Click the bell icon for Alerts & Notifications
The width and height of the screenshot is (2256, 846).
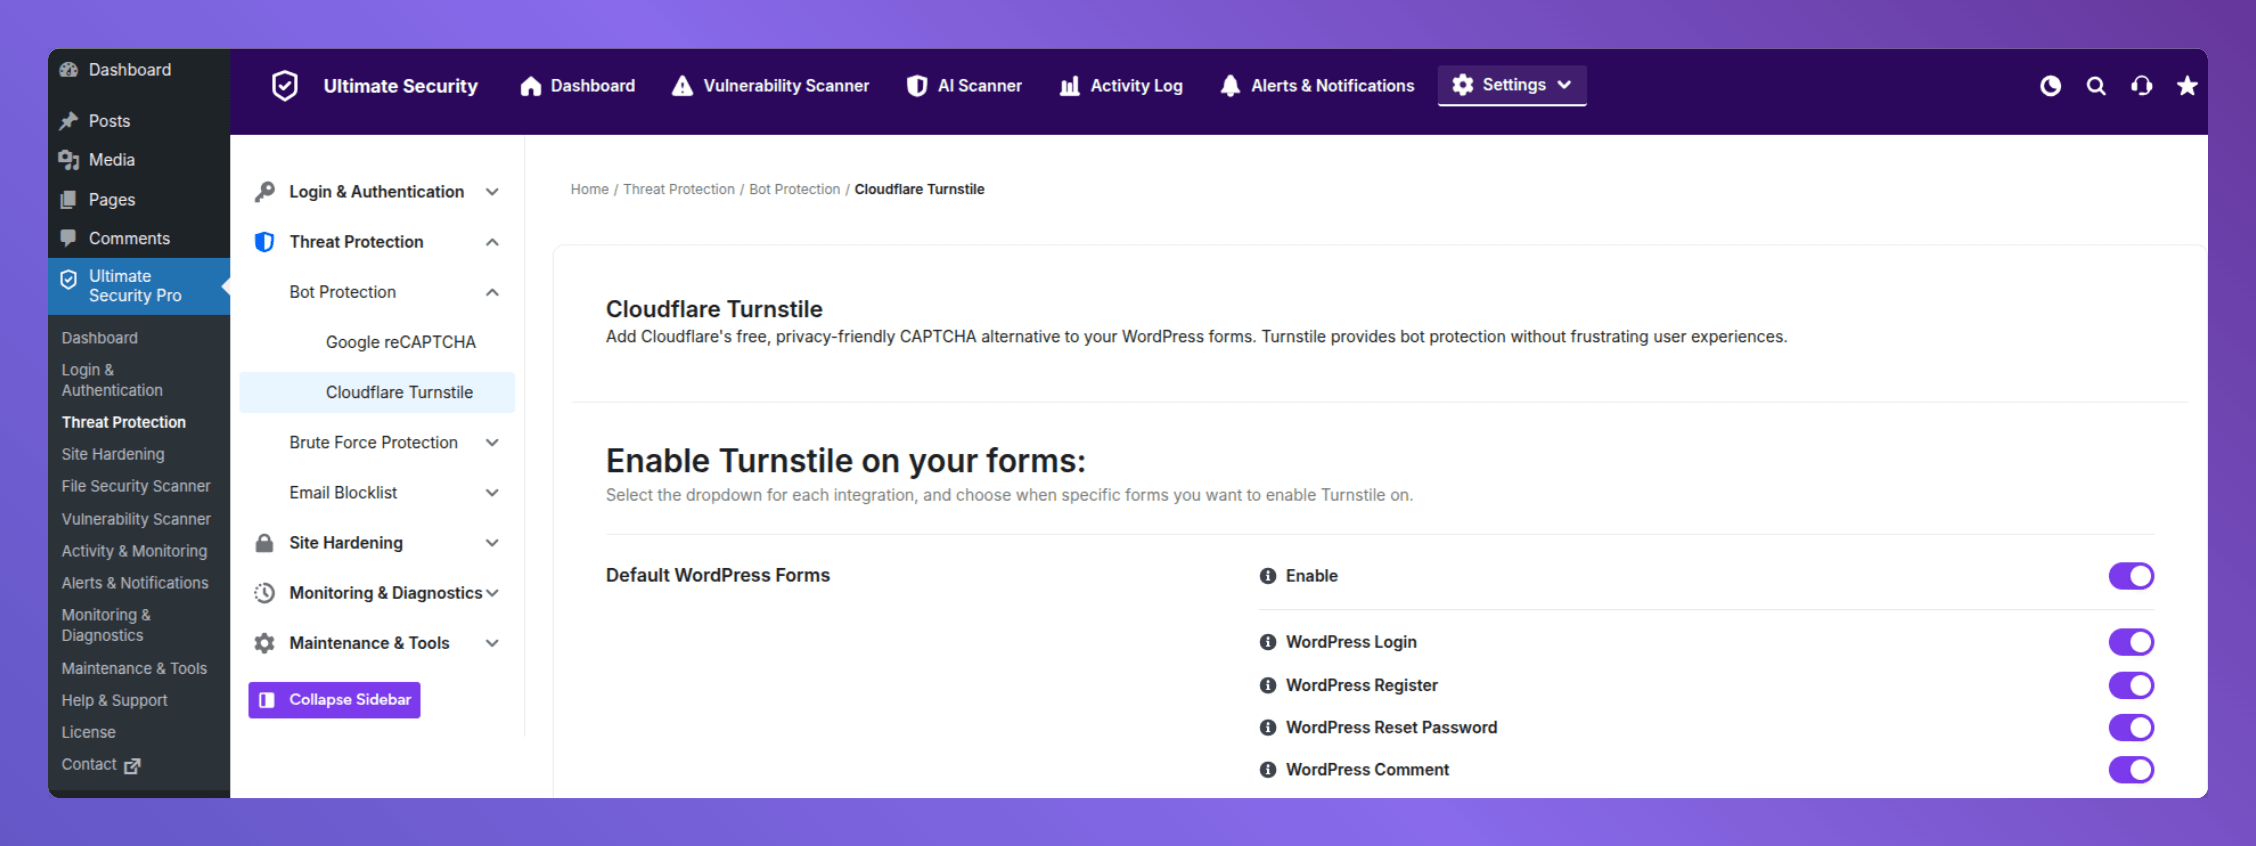pyautogui.click(x=1230, y=86)
